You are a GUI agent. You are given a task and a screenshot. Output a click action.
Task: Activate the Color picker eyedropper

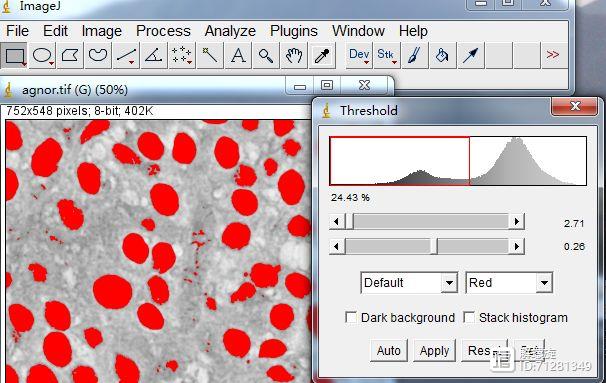(x=322, y=56)
